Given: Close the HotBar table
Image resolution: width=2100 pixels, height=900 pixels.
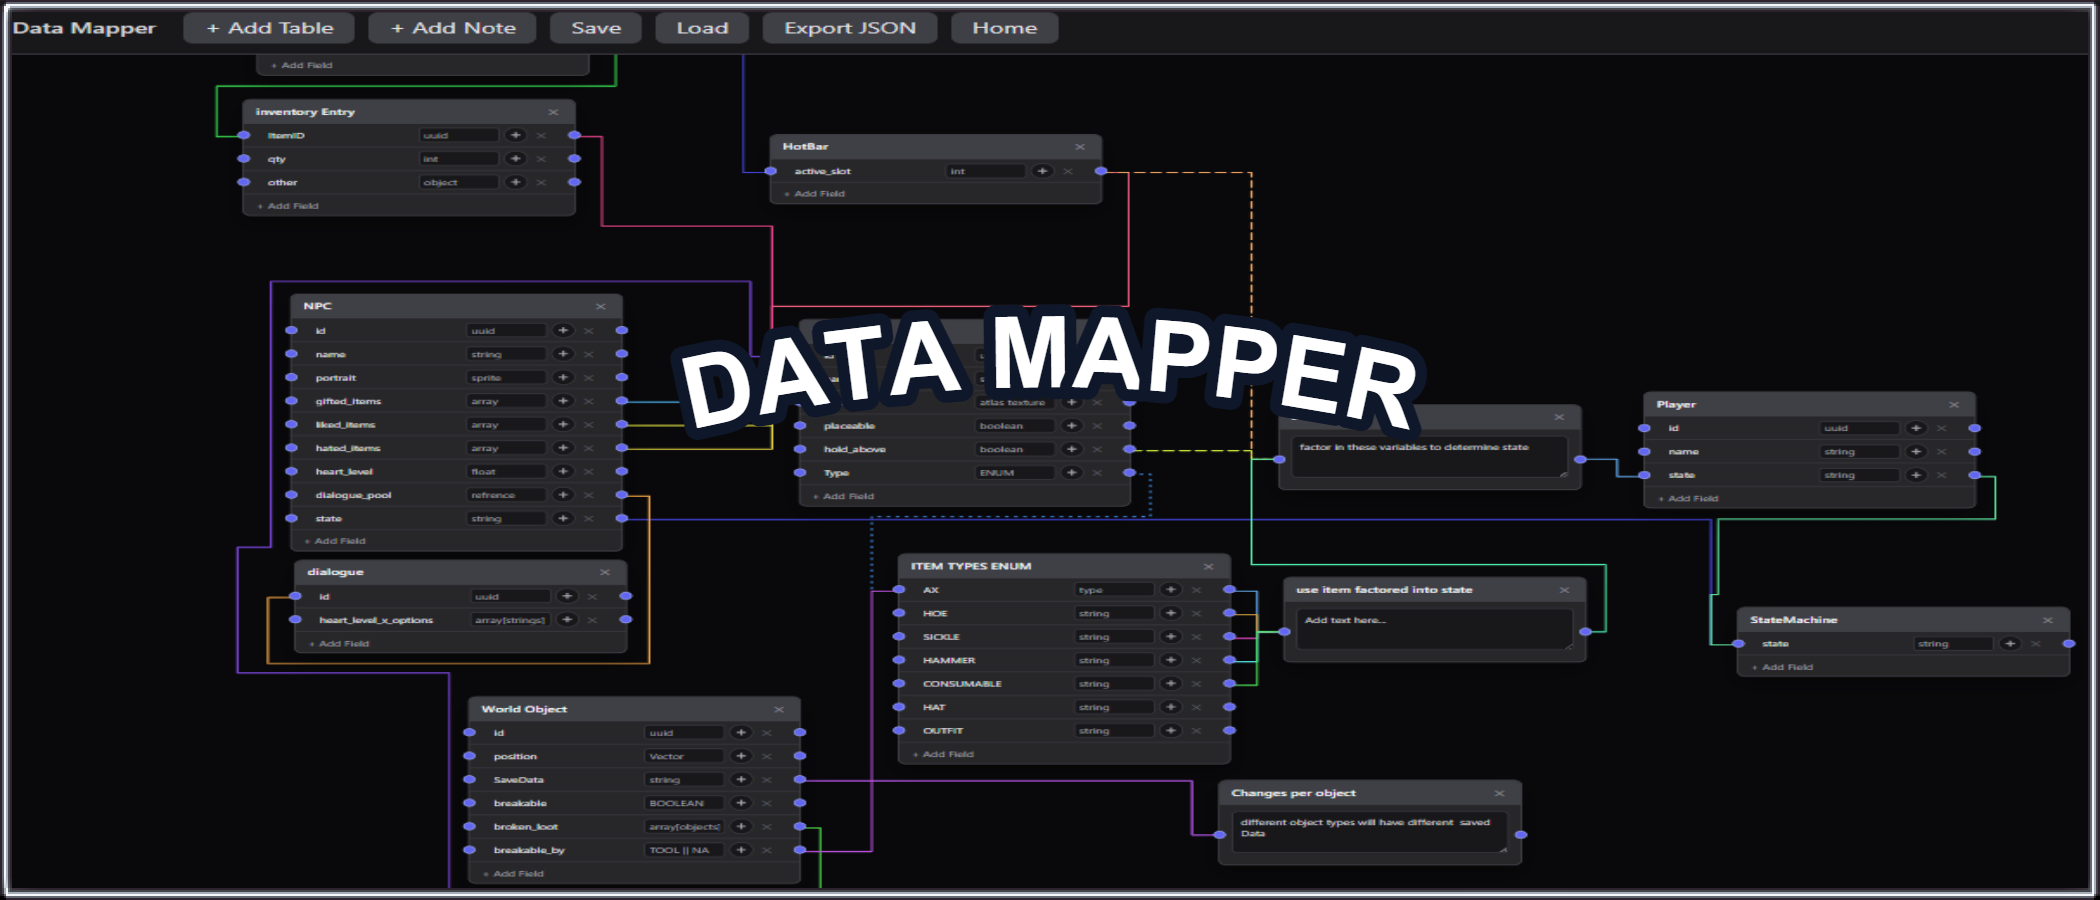Looking at the screenshot, I should (x=1080, y=147).
